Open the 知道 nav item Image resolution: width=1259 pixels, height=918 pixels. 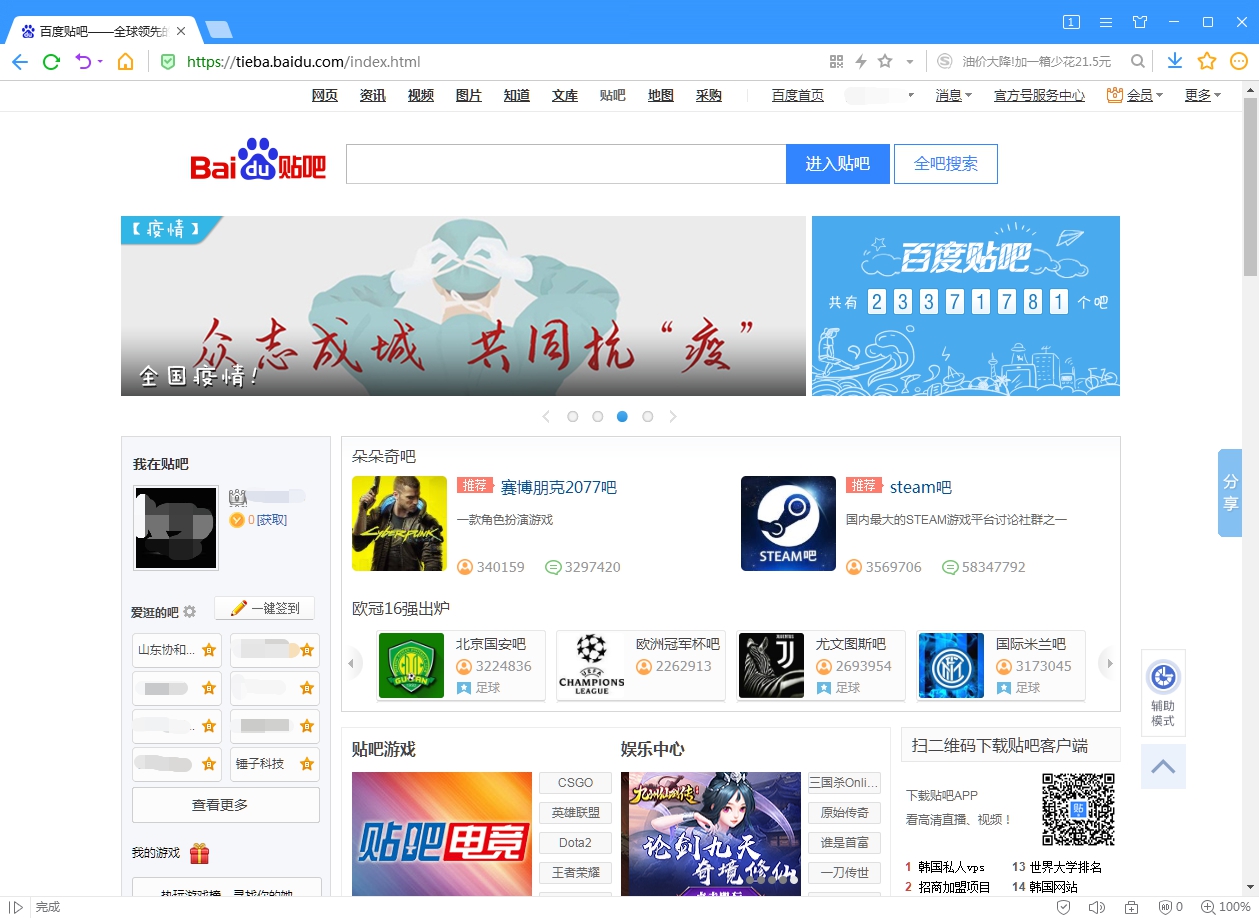517,95
